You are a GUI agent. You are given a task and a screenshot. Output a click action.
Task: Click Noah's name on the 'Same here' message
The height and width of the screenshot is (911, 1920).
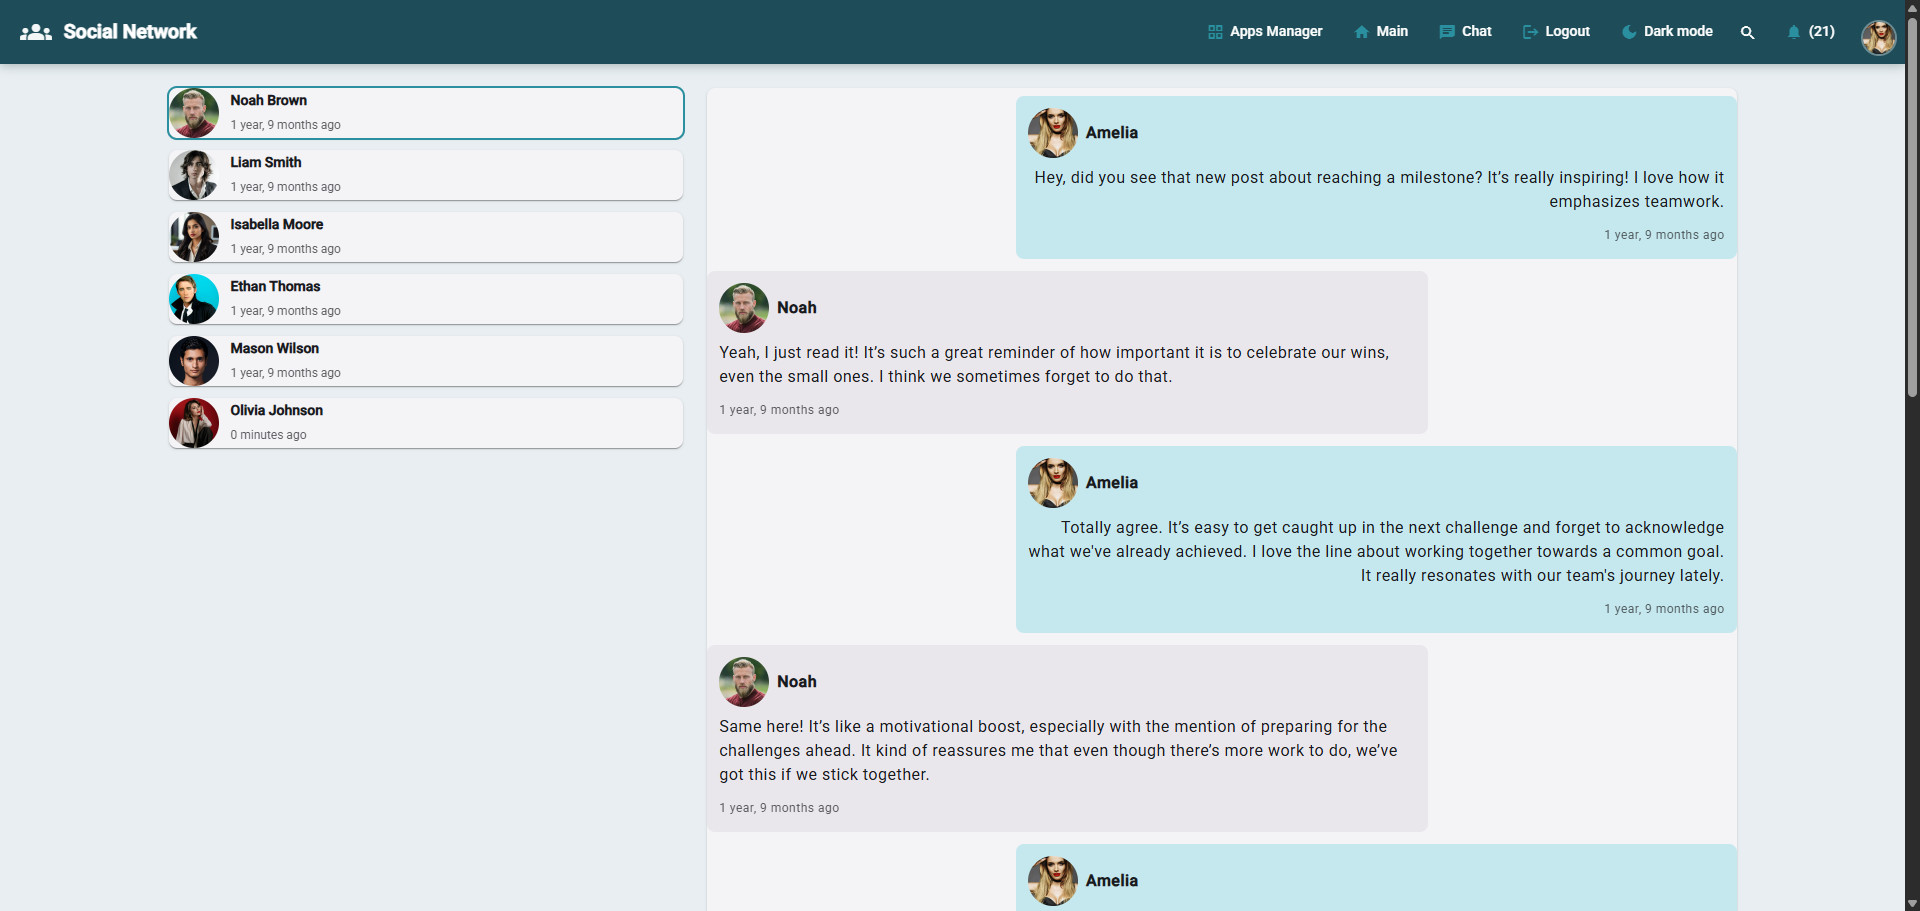(x=797, y=682)
